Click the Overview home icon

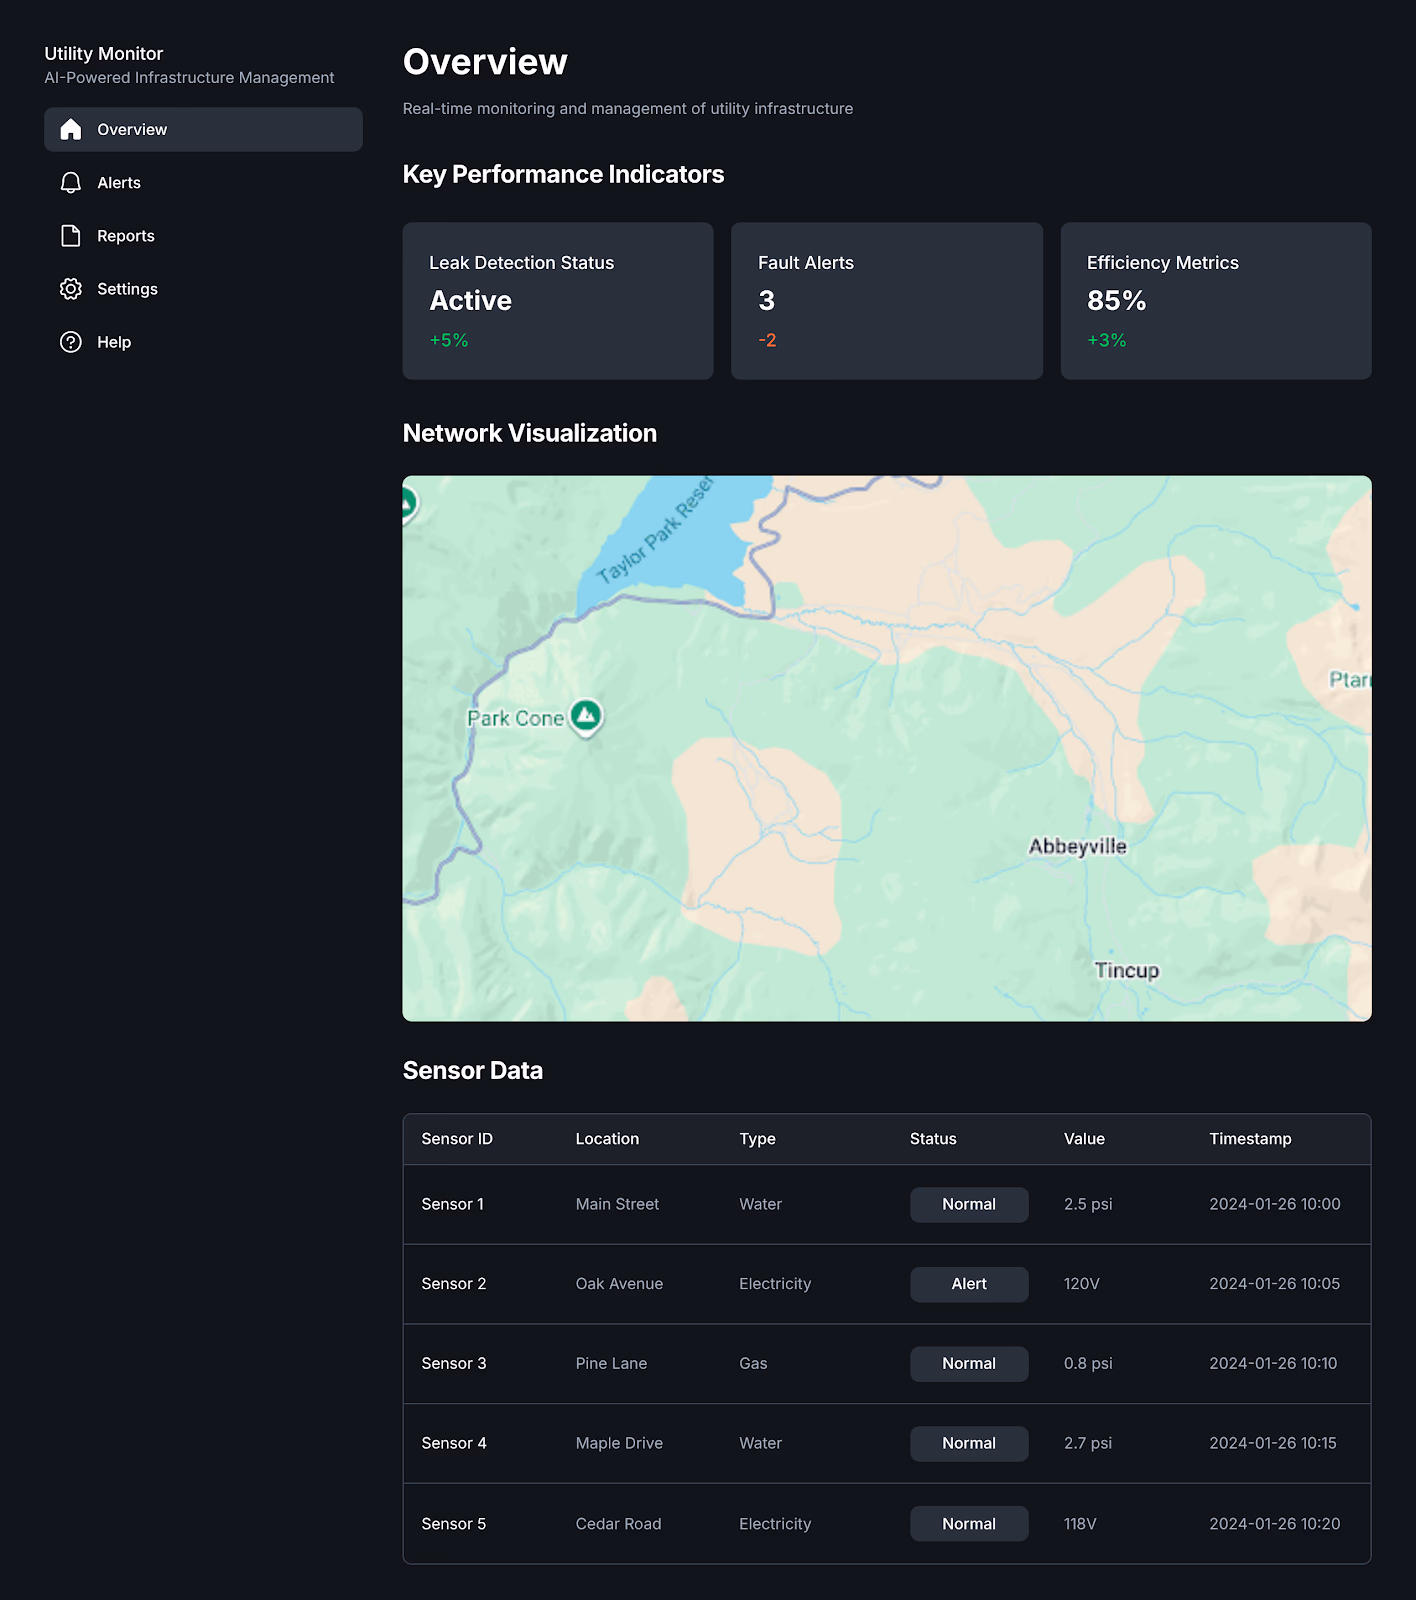[x=71, y=130]
